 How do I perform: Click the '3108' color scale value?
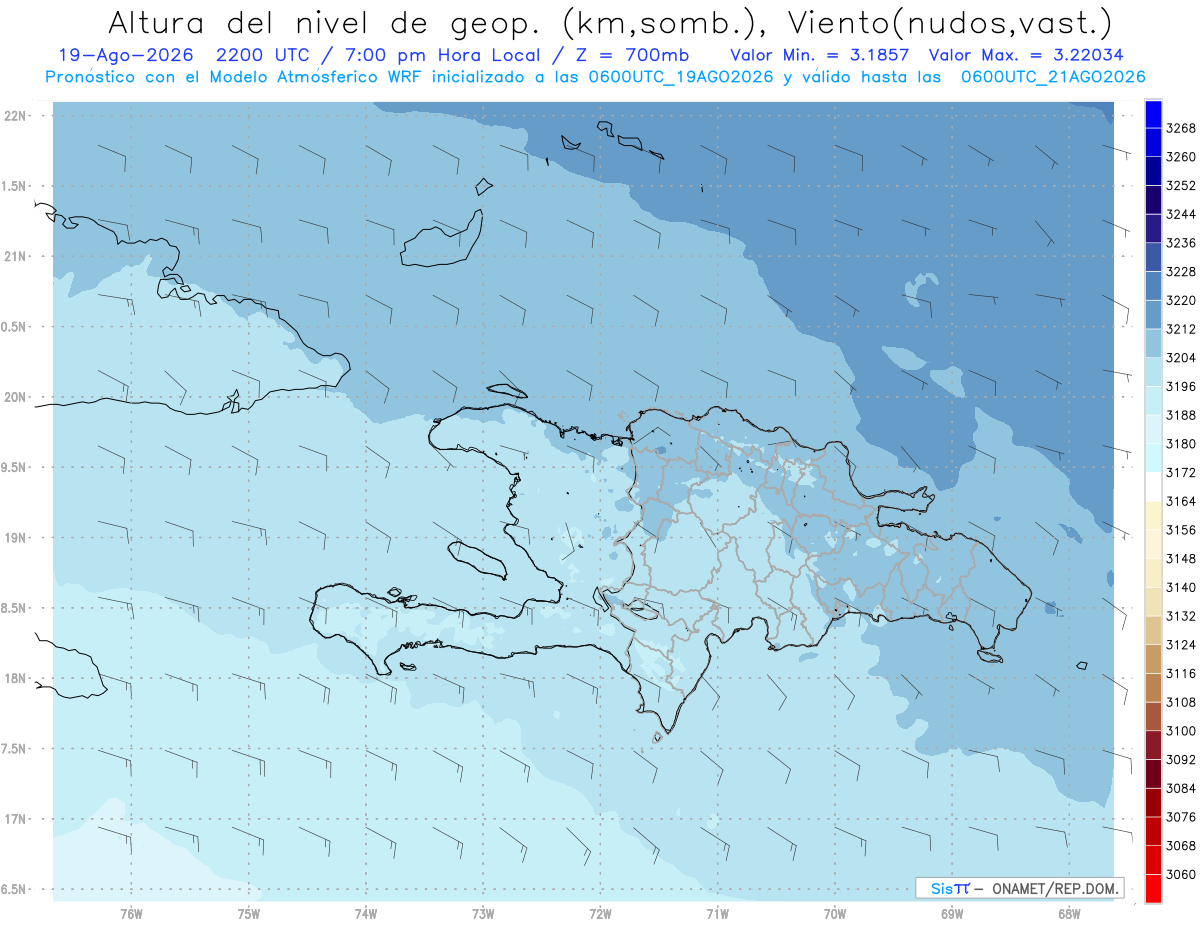tap(1180, 702)
